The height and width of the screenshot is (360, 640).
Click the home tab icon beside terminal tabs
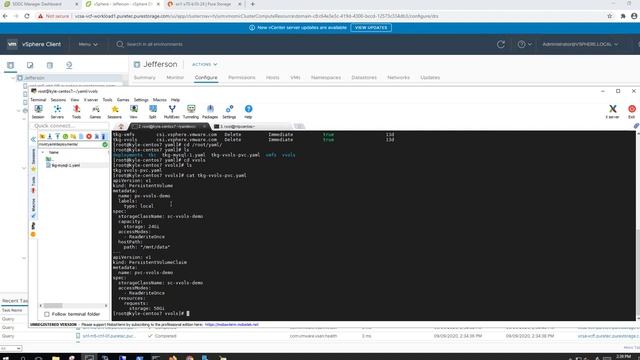pos(121,127)
